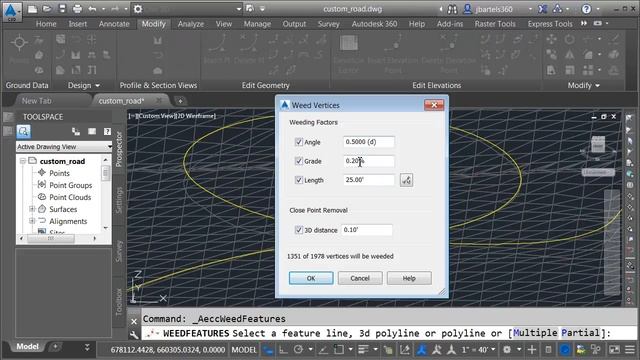
Task: Toggle polar tracking in status bar
Action: point(298,349)
